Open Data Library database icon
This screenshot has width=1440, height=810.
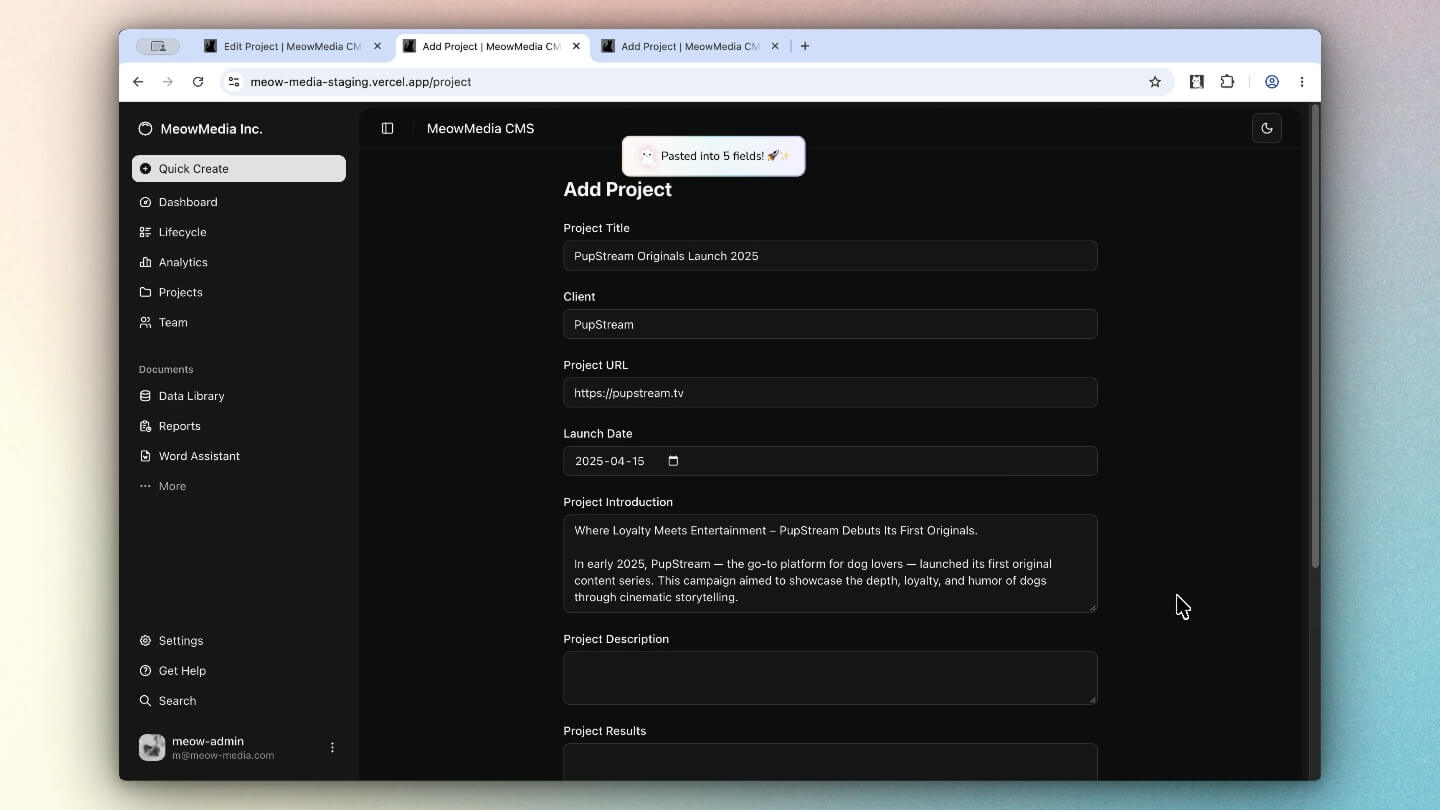[x=146, y=396]
